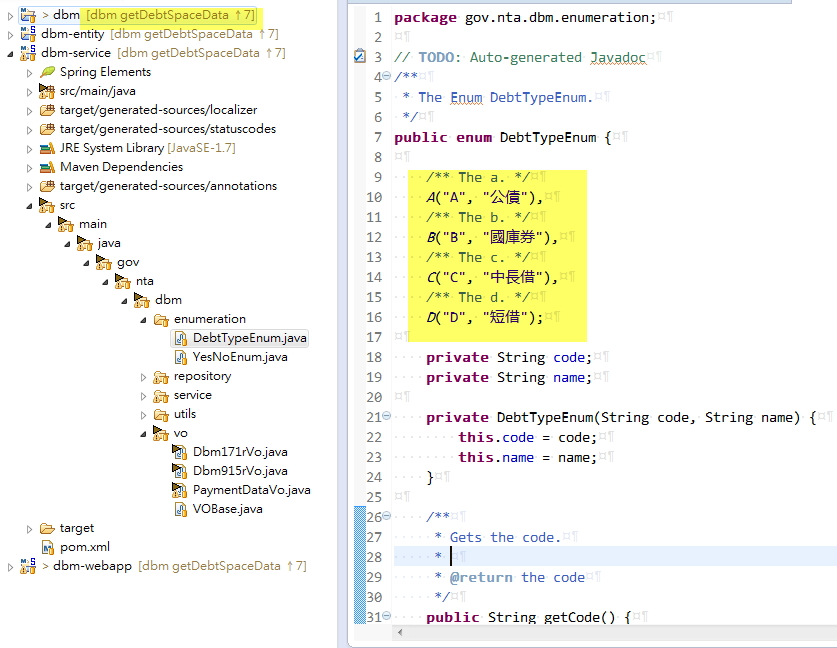Click the dbm-entity Maven project icon
Viewport: 837px width, 648px height.
click(x=28, y=34)
